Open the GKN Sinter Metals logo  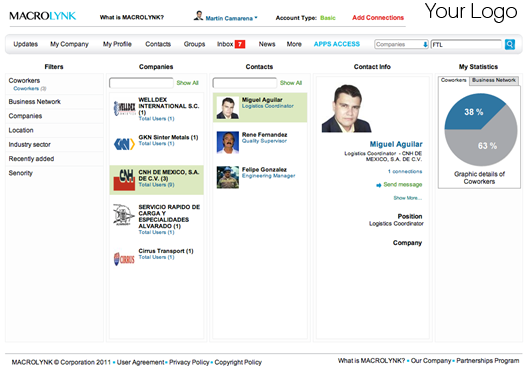(124, 144)
